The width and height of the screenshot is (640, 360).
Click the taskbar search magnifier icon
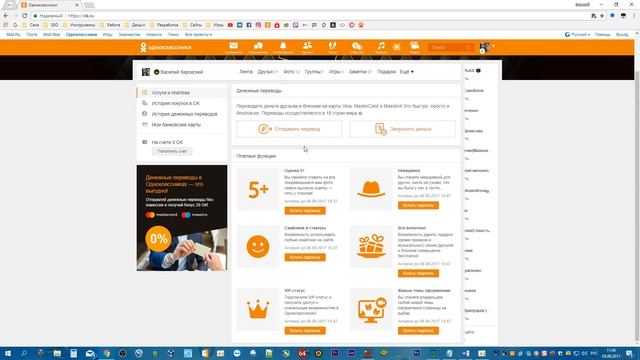(x=24, y=353)
